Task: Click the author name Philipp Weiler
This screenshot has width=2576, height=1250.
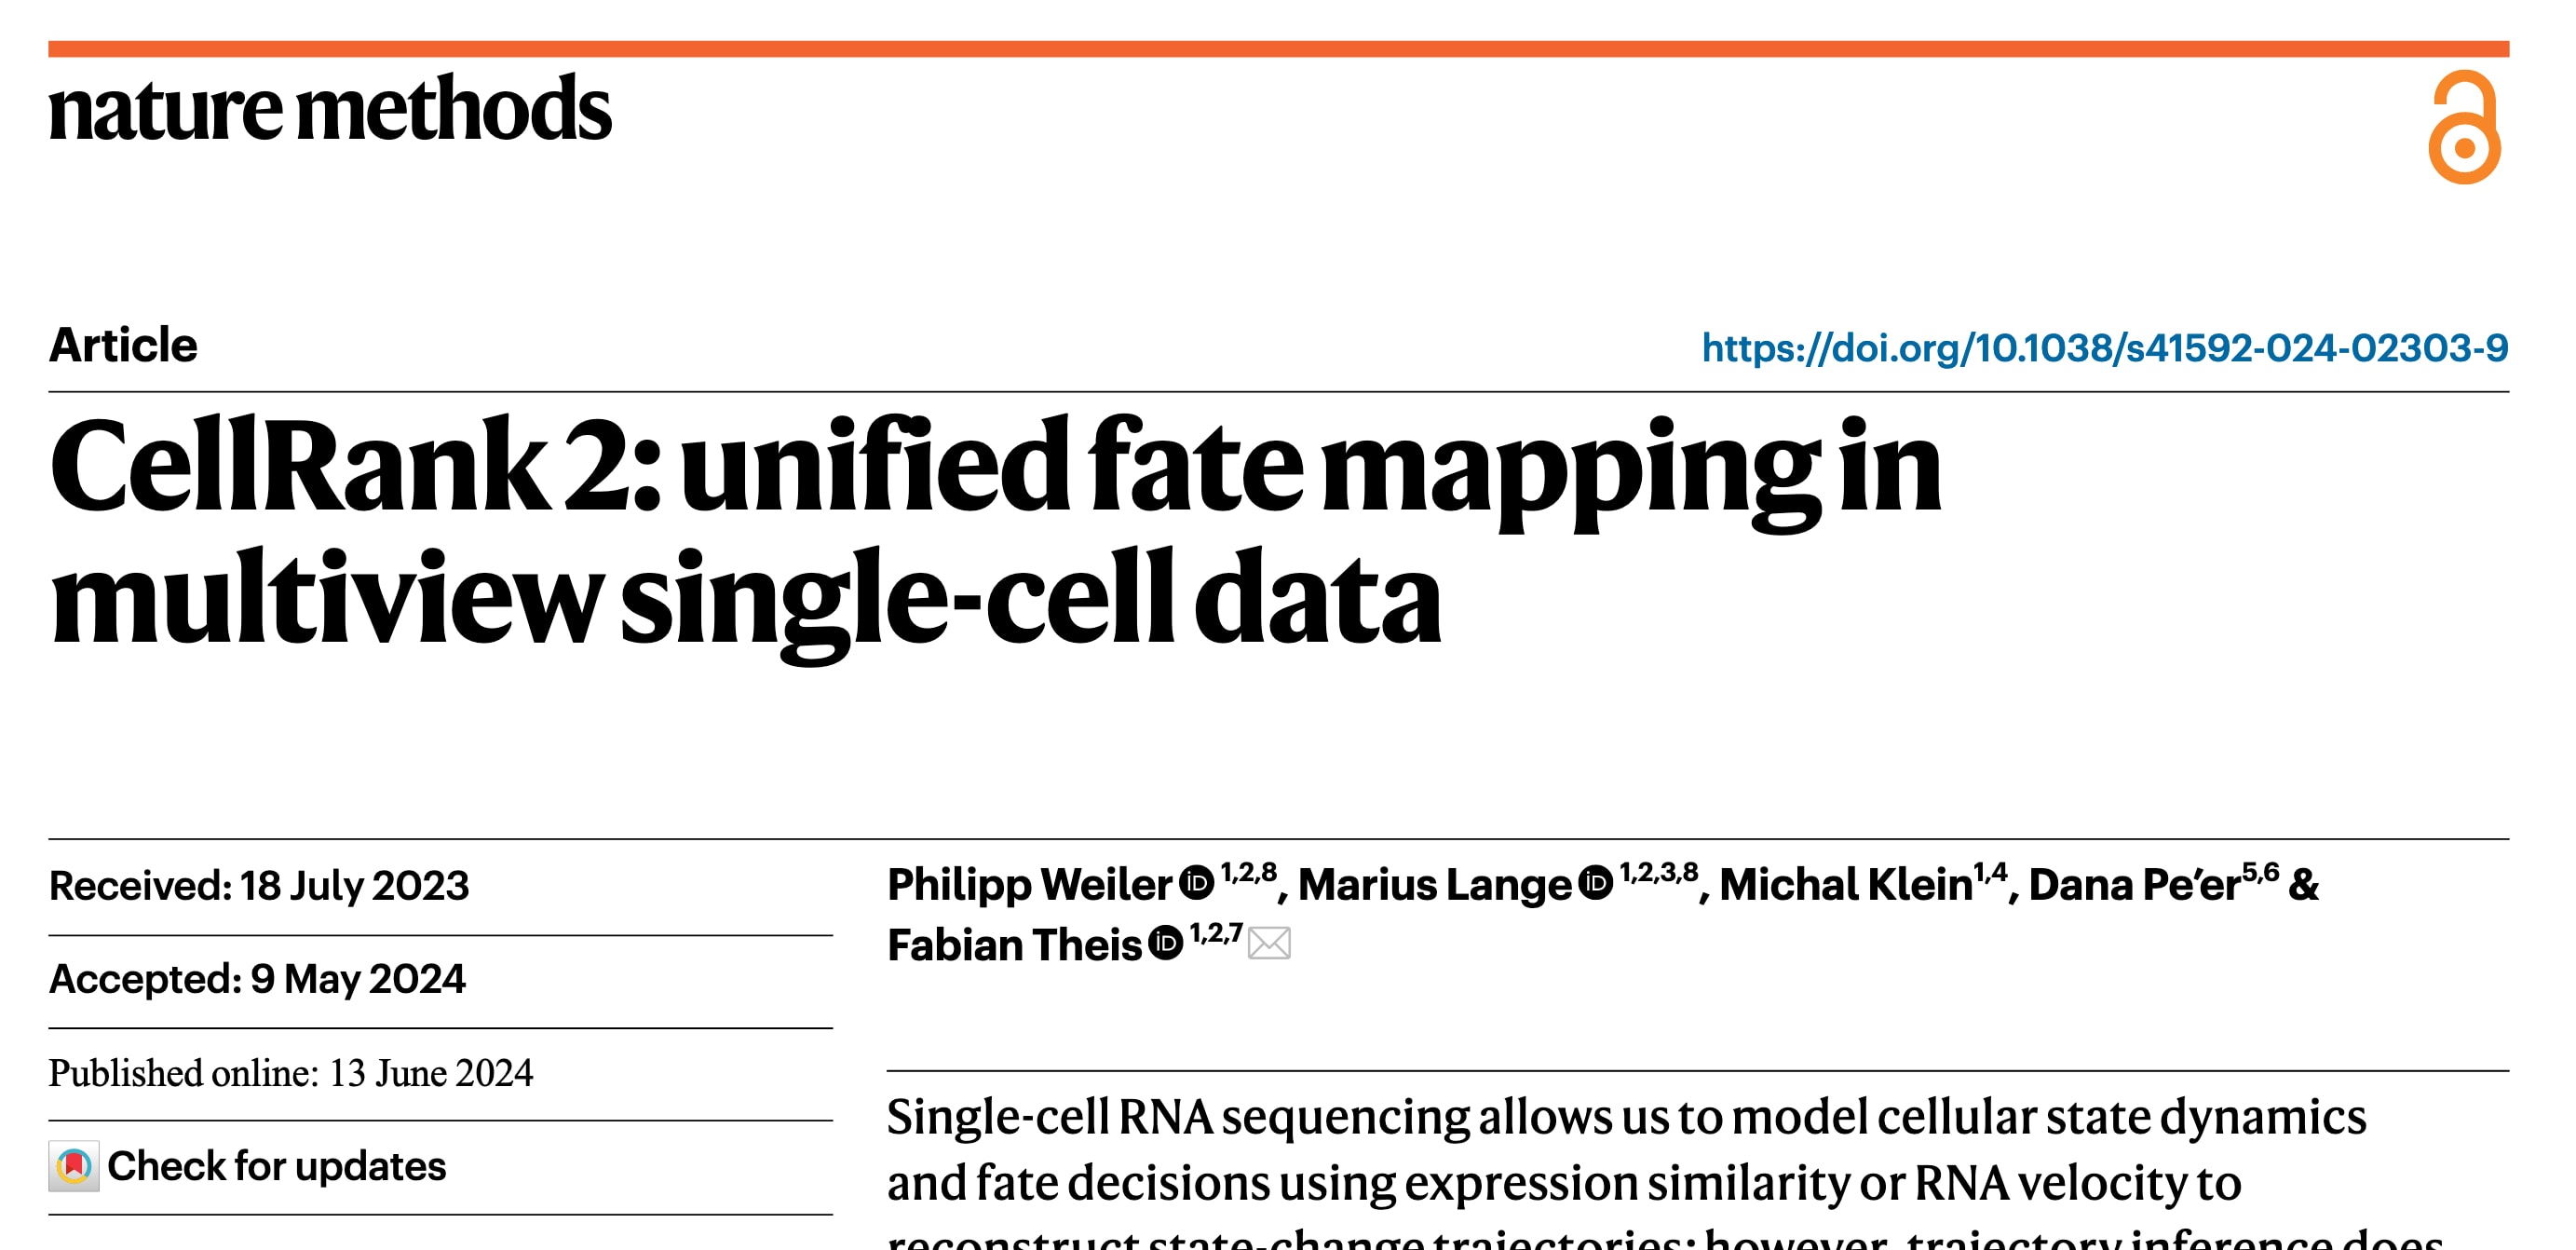Action: coord(1029,885)
